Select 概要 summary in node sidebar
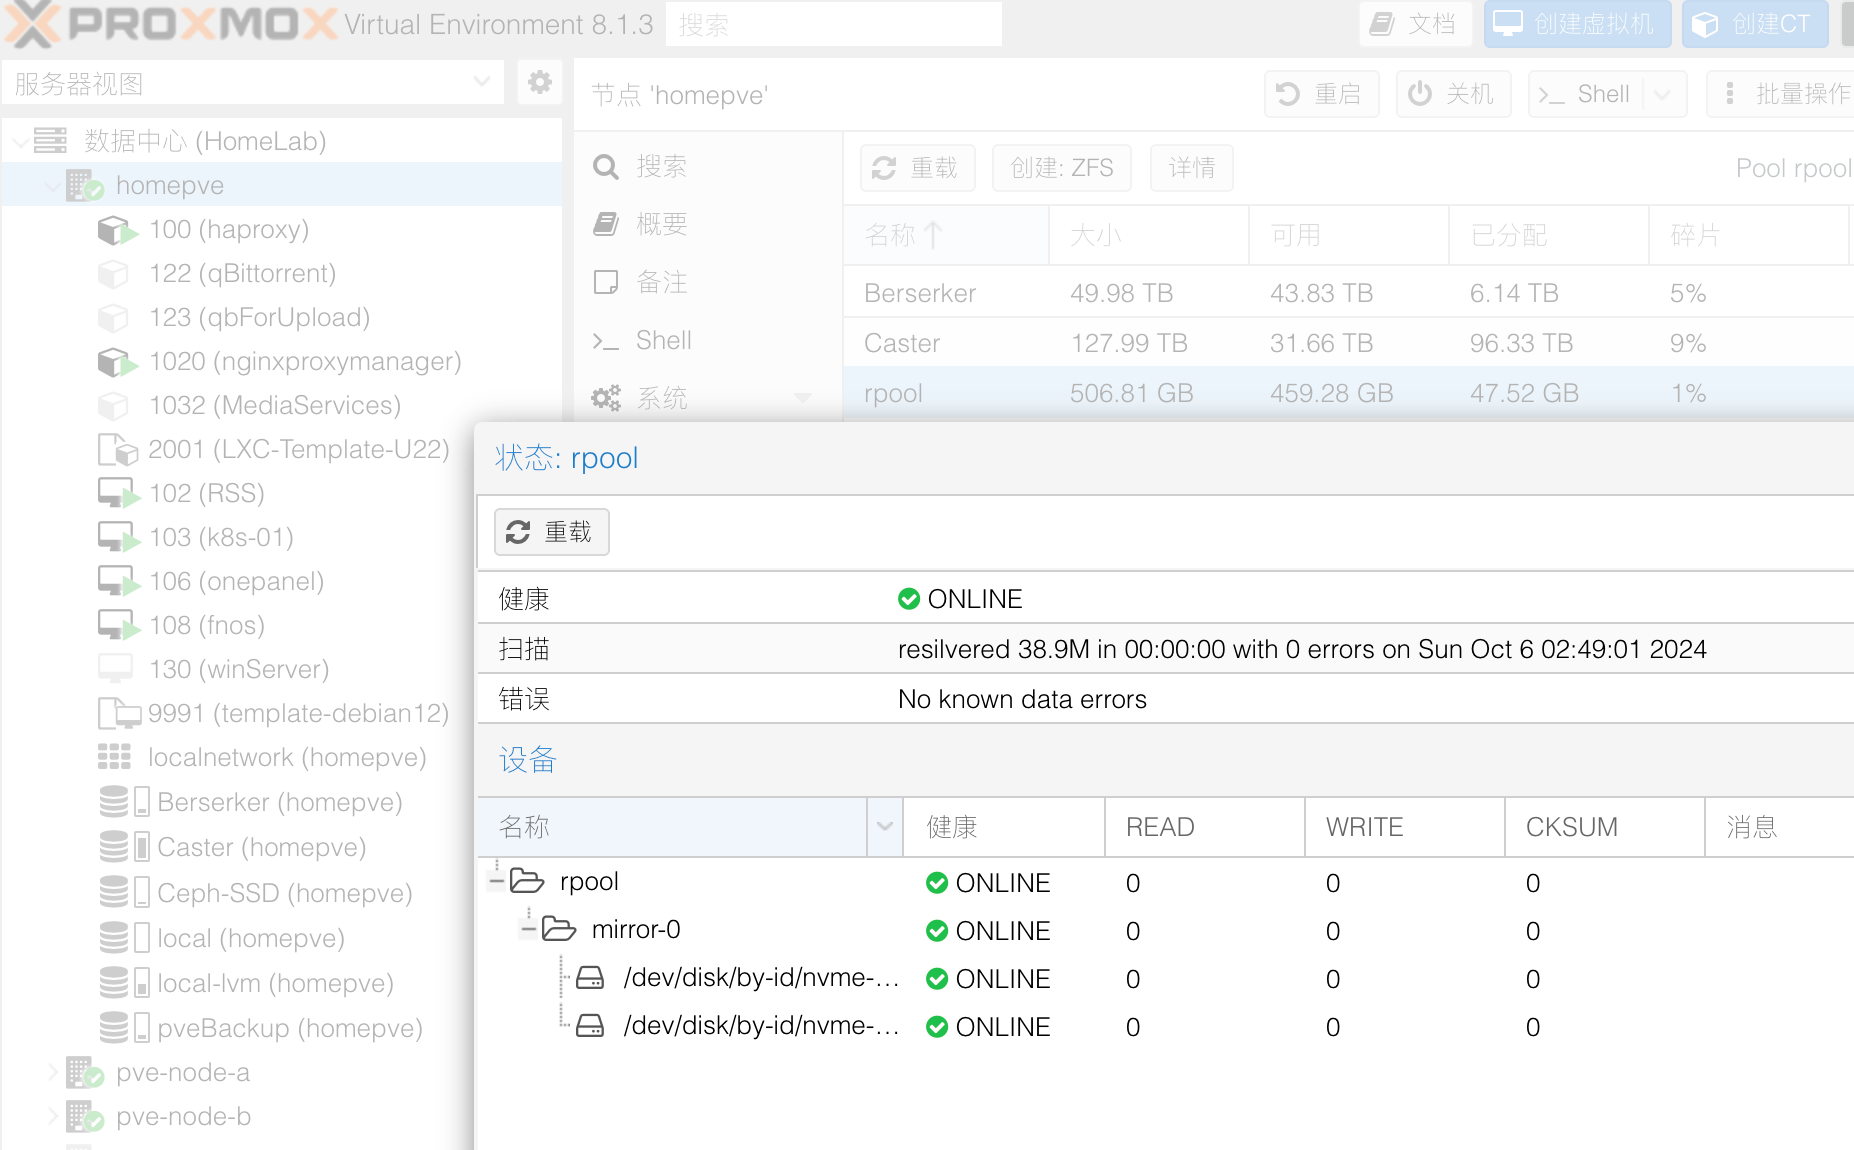1854x1150 pixels. click(662, 224)
